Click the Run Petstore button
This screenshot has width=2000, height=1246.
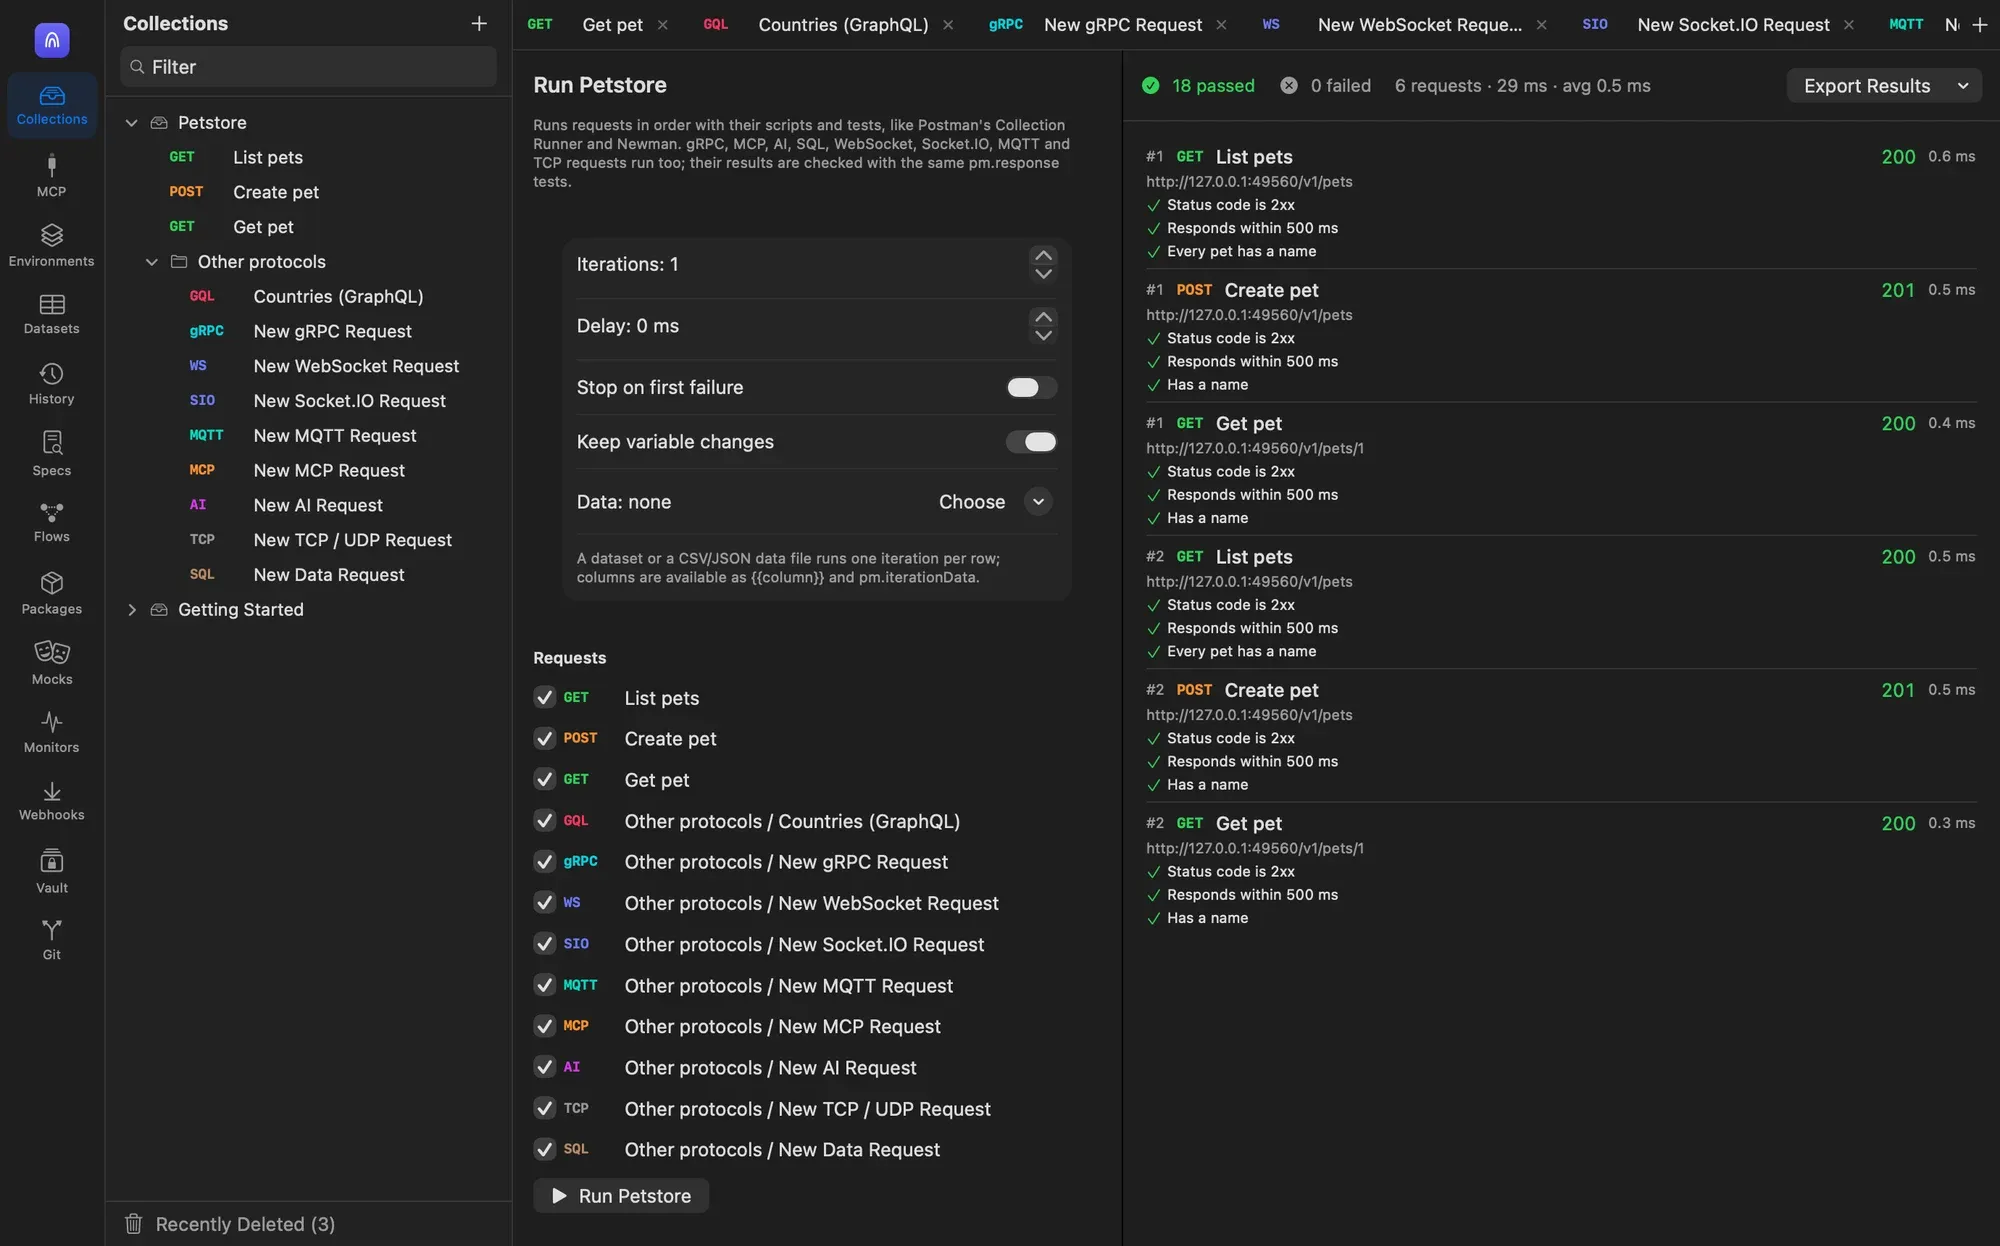pyautogui.click(x=621, y=1196)
